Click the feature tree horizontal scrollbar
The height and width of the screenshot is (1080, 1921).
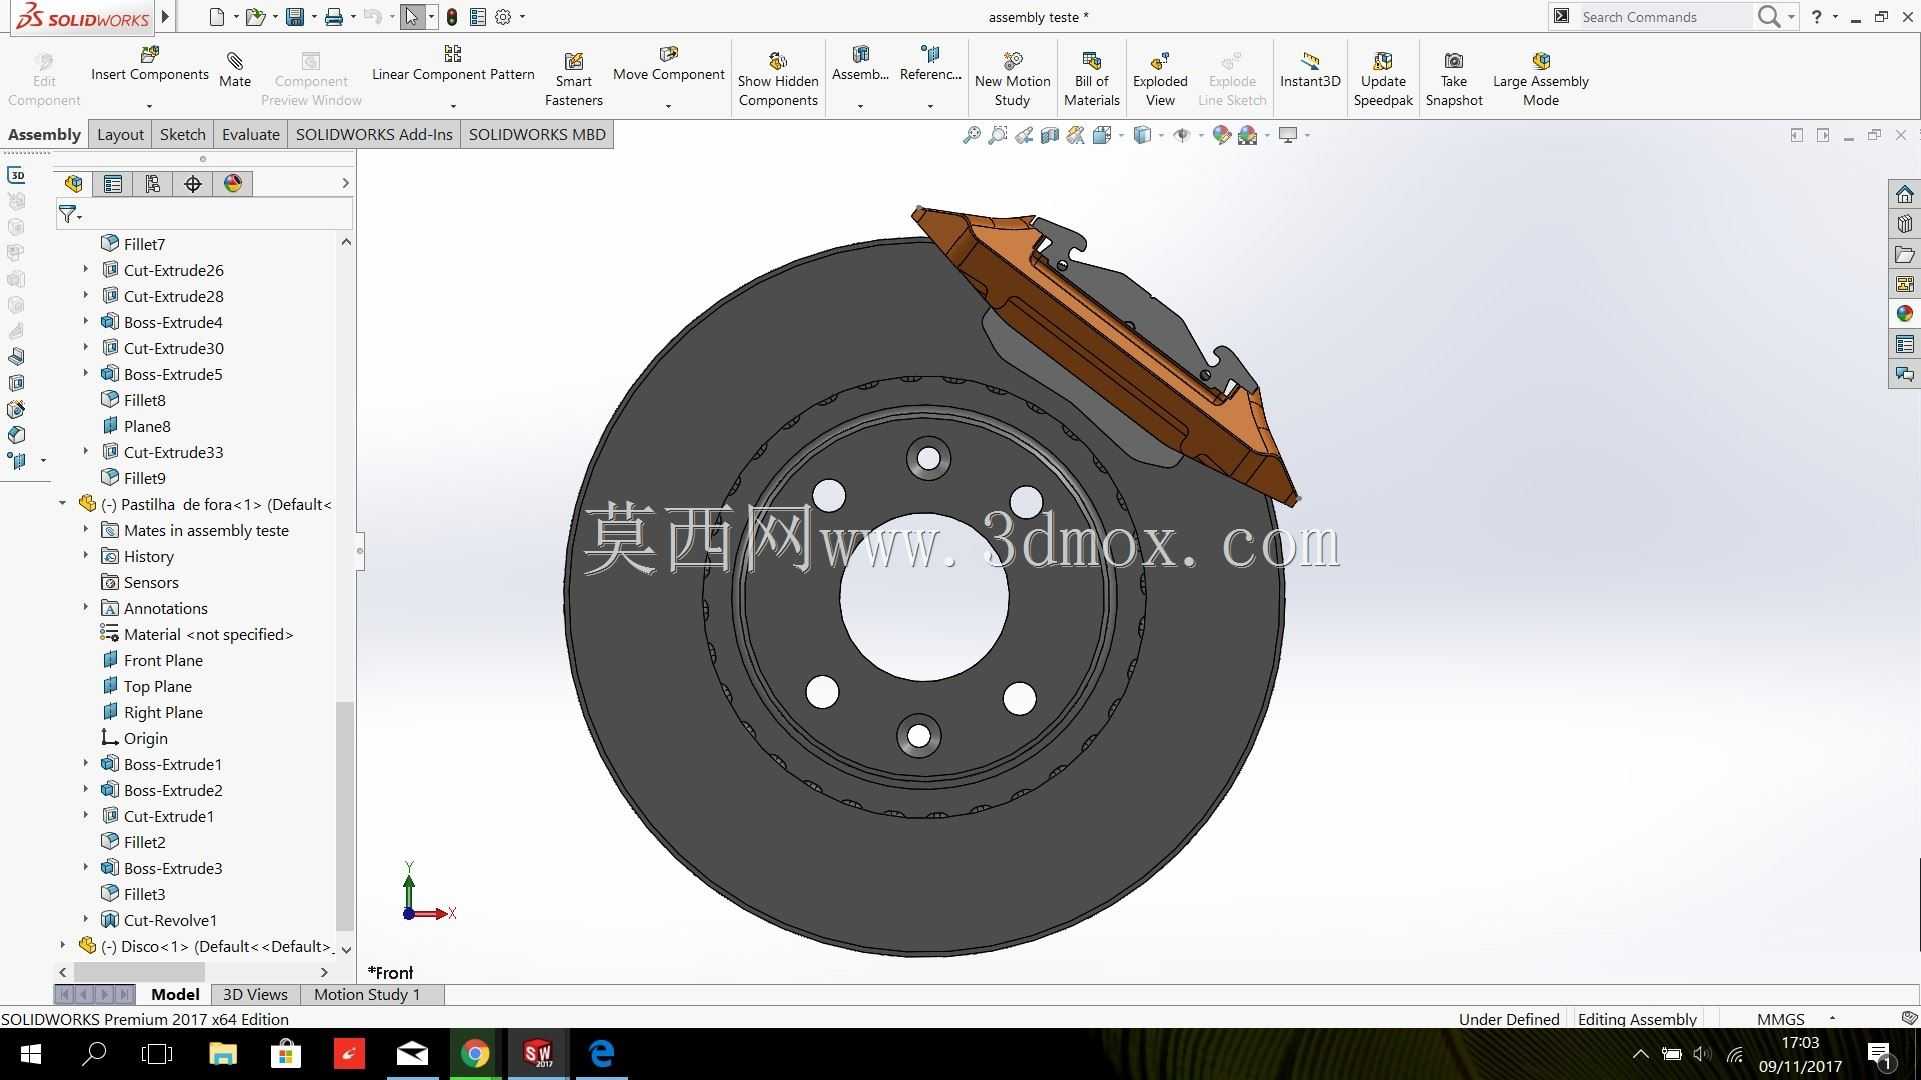click(x=139, y=972)
